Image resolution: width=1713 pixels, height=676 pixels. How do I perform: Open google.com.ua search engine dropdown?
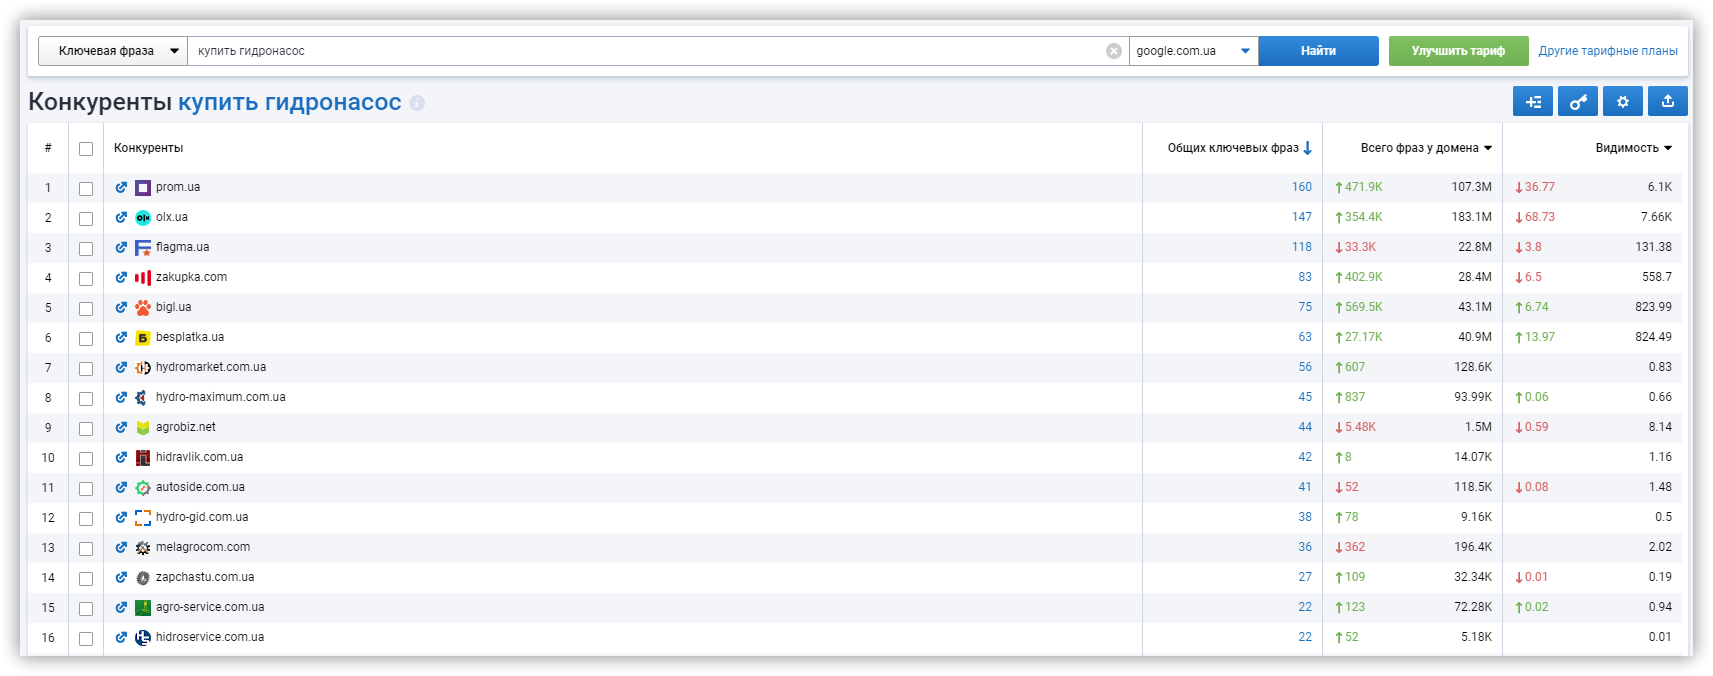click(1193, 51)
